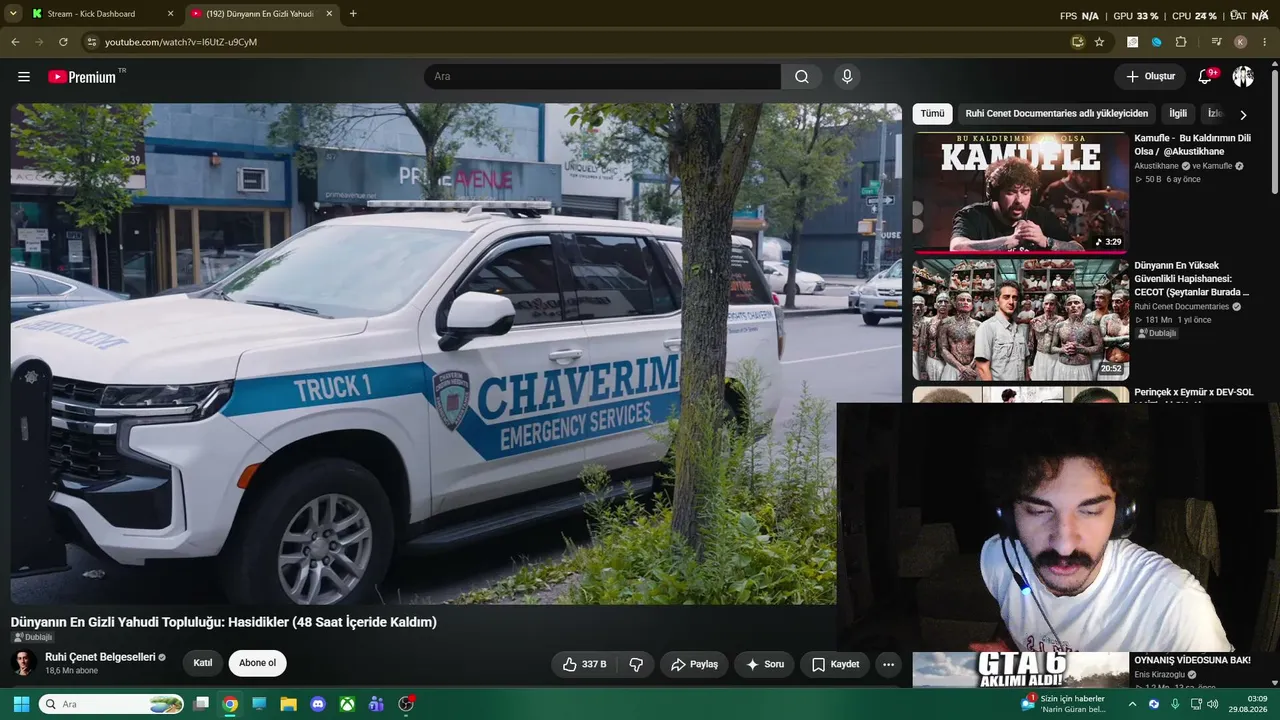The width and height of the screenshot is (1280, 720).
Task: Select the Tümü filter chip
Action: 932,114
